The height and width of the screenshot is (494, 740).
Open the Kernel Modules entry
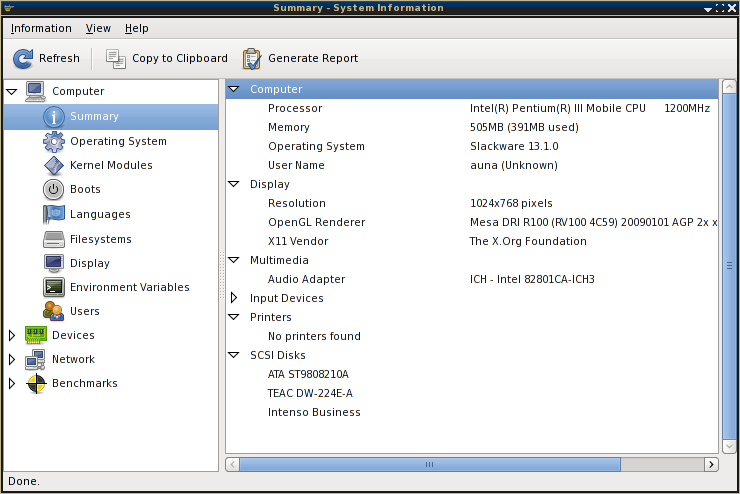point(111,165)
